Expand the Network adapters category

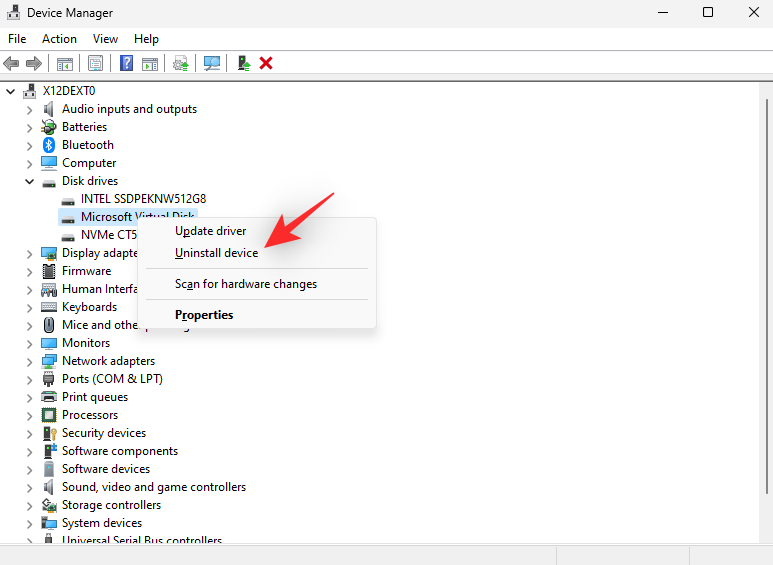(30, 362)
